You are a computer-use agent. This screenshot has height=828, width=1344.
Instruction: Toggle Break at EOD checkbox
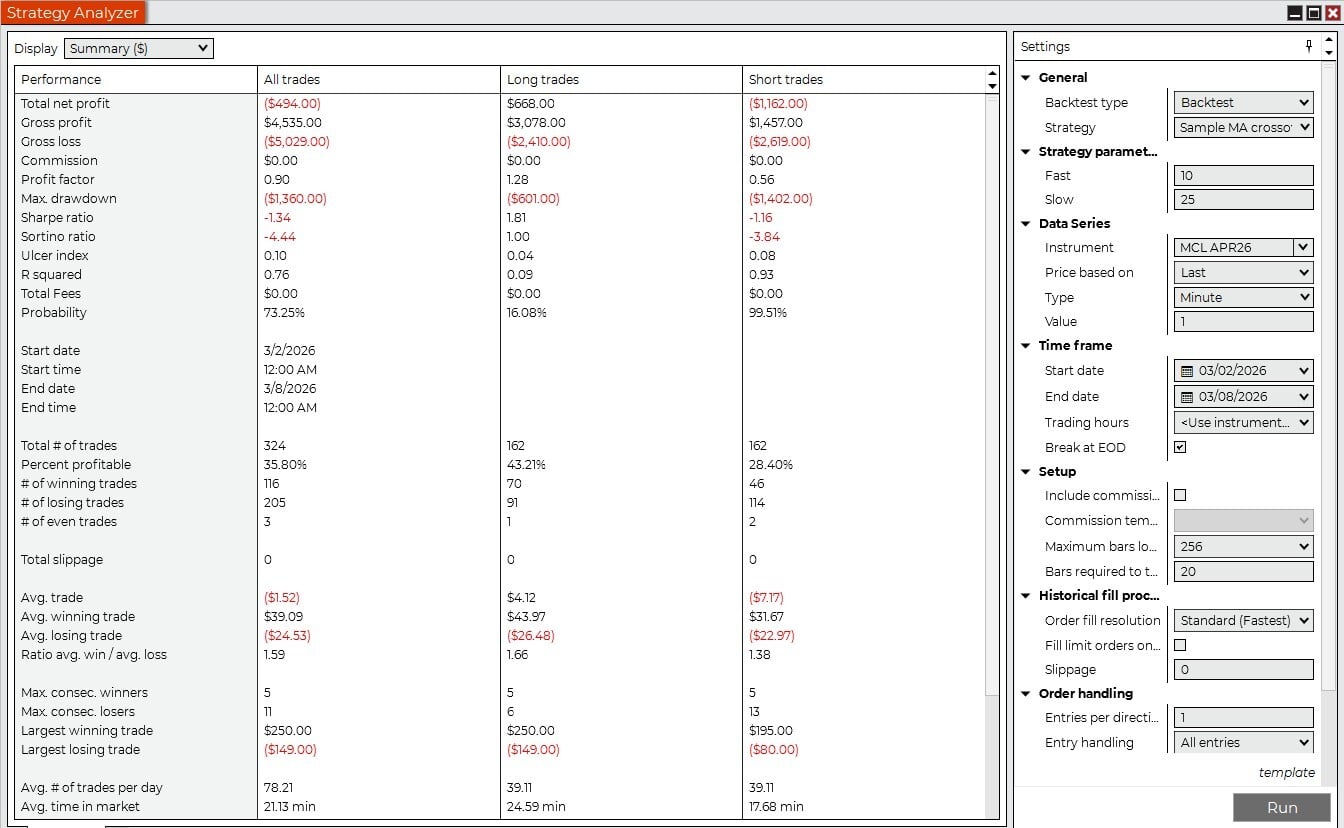point(1180,447)
